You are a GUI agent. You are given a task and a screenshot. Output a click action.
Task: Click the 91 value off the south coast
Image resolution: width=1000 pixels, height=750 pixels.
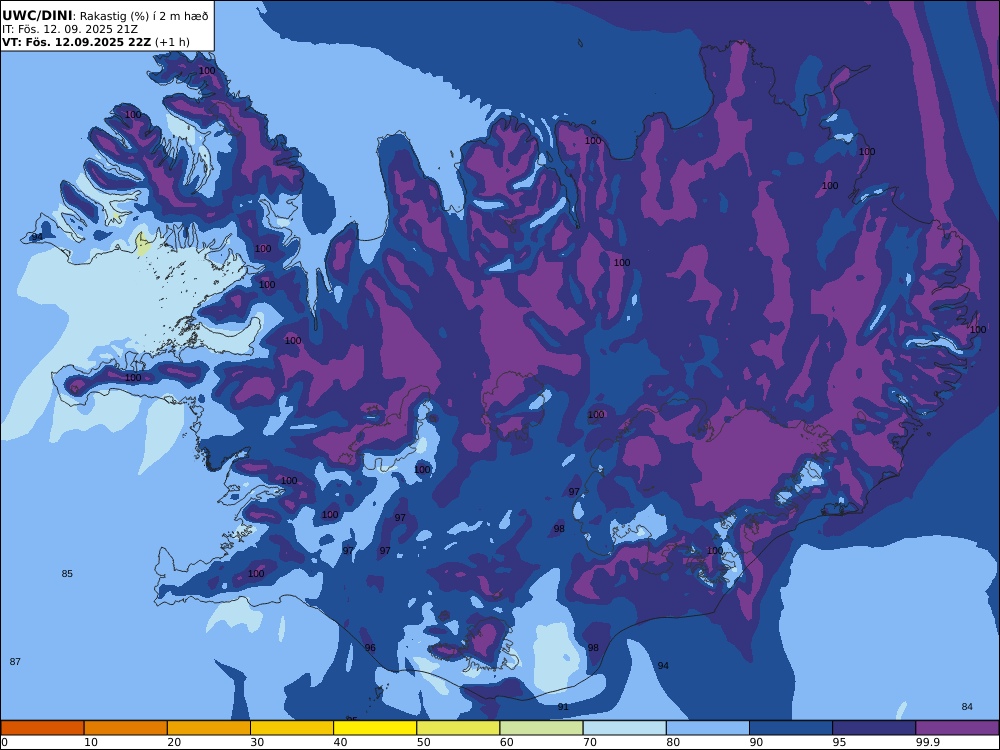pyautogui.click(x=563, y=707)
